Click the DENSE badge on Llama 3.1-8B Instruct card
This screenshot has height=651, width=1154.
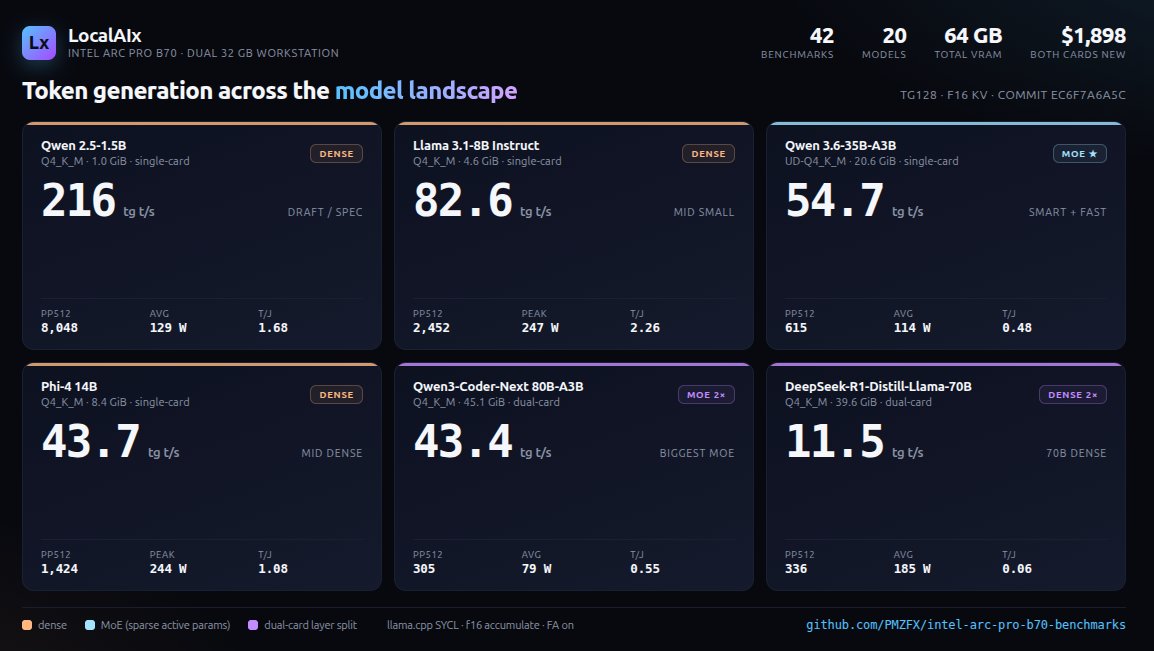pyautogui.click(x=708, y=154)
